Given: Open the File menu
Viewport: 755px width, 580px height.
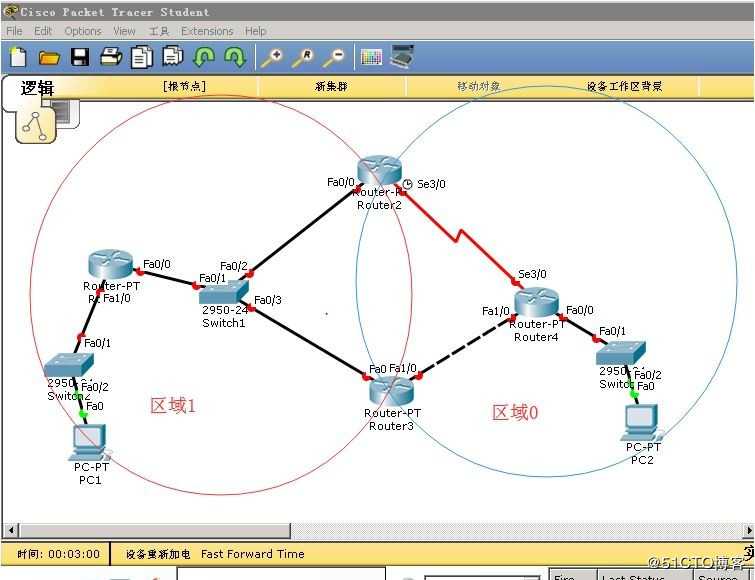Looking at the screenshot, I should coord(14,31).
